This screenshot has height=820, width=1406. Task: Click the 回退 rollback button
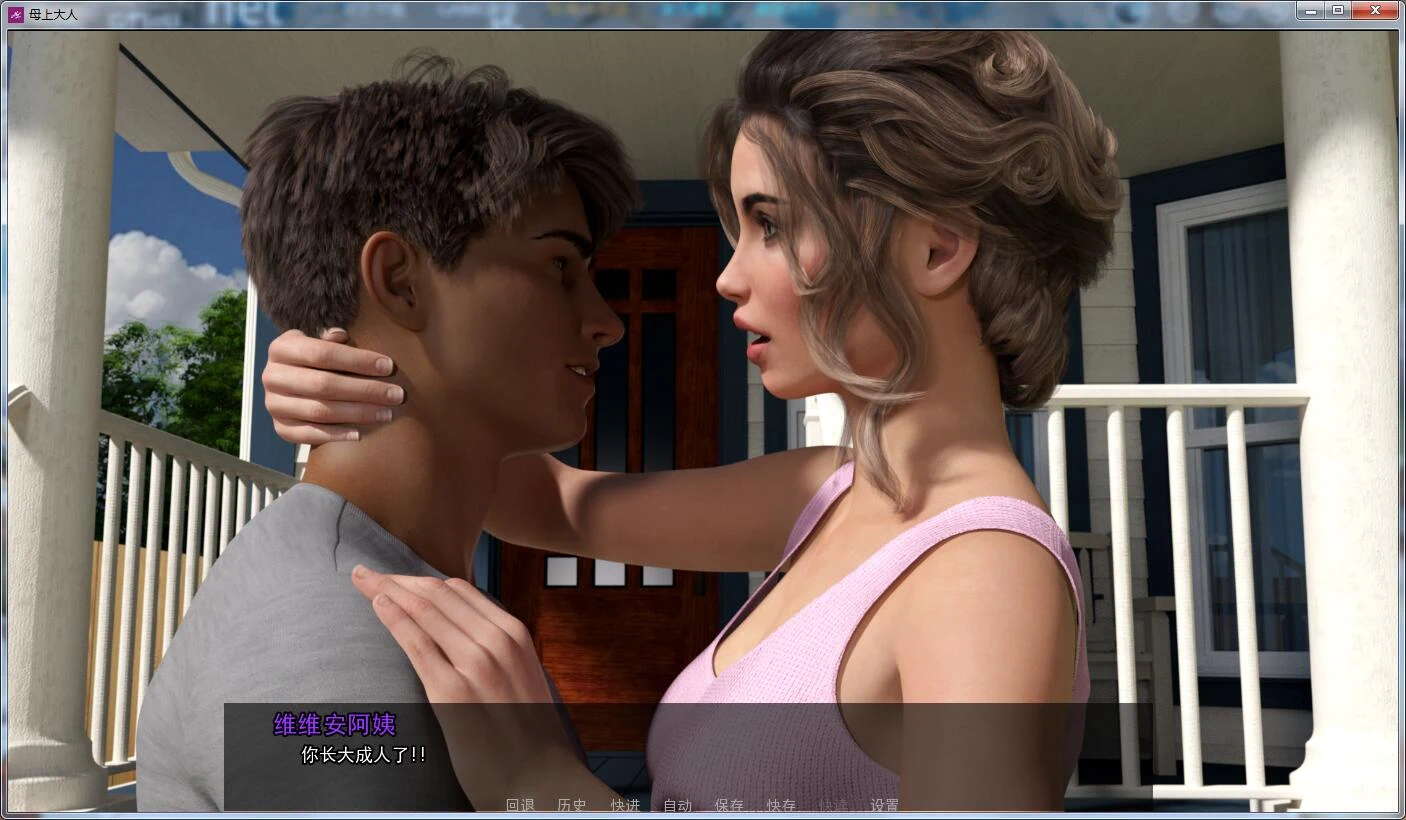pyautogui.click(x=520, y=805)
